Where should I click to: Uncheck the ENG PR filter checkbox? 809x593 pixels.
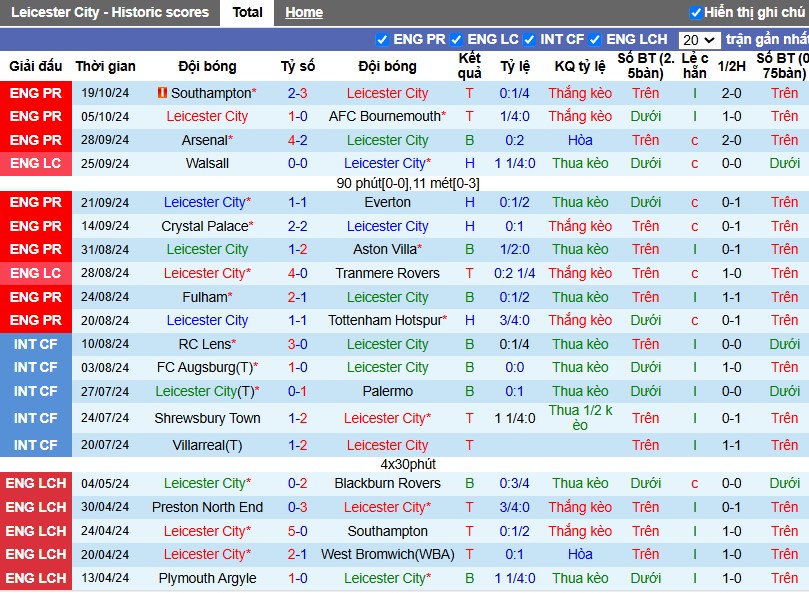(382, 40)
